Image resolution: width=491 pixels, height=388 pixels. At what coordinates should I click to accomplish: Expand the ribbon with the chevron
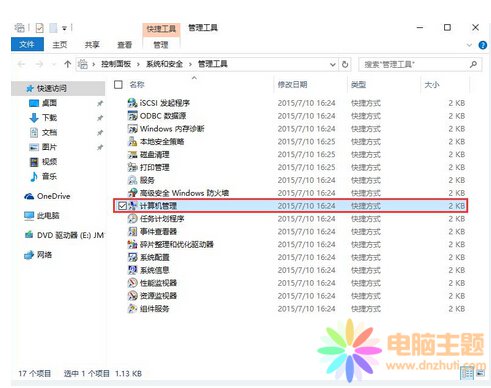pyautogui.click(x=469, y=45)
